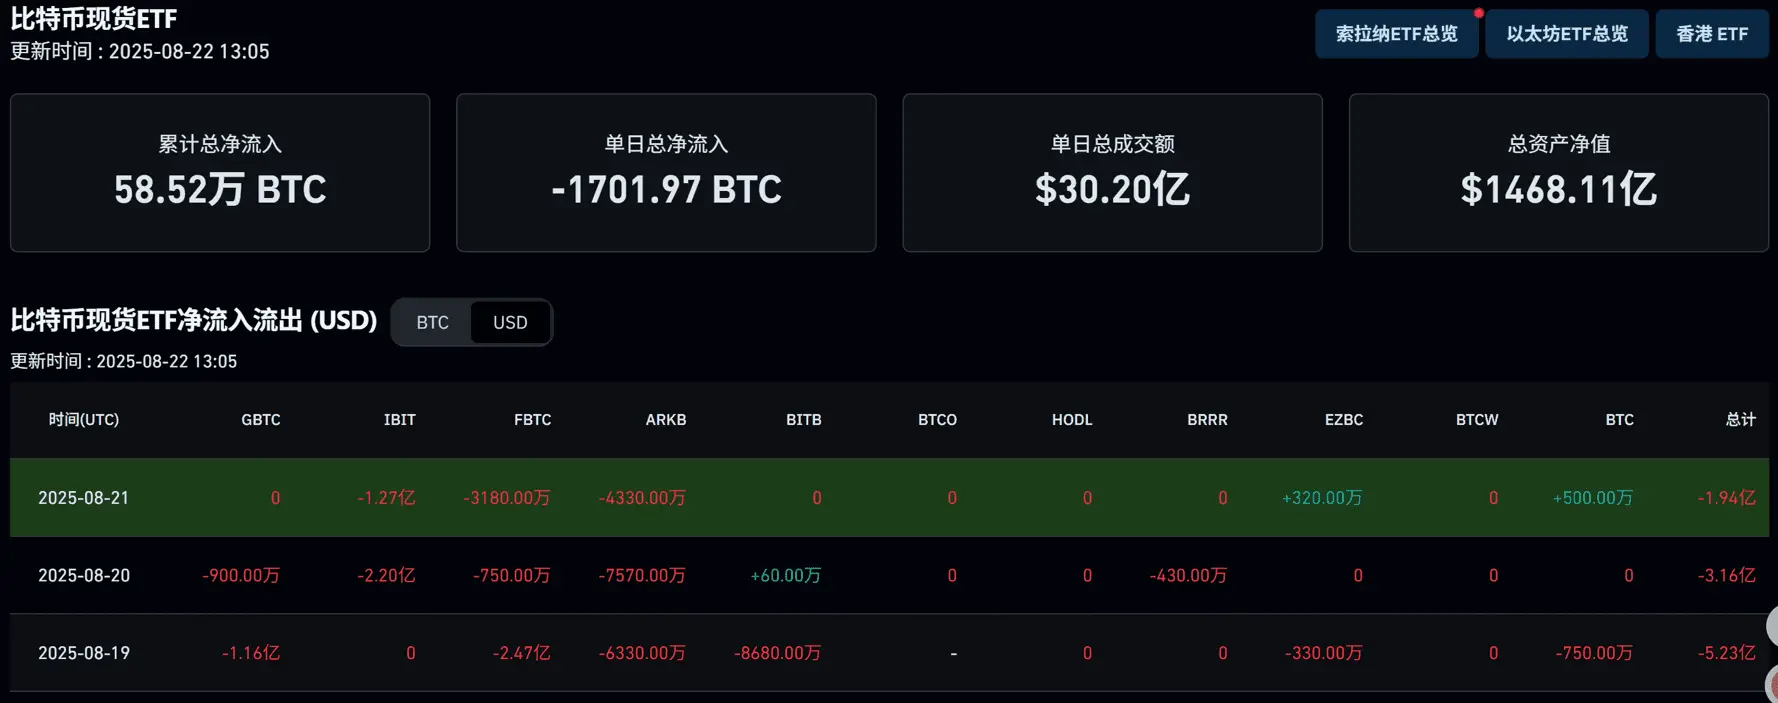Image resolution: width=1778 pixels, height=703 pixels.
Task: Click the IBIT column header
Action: [x=399, y=420]
